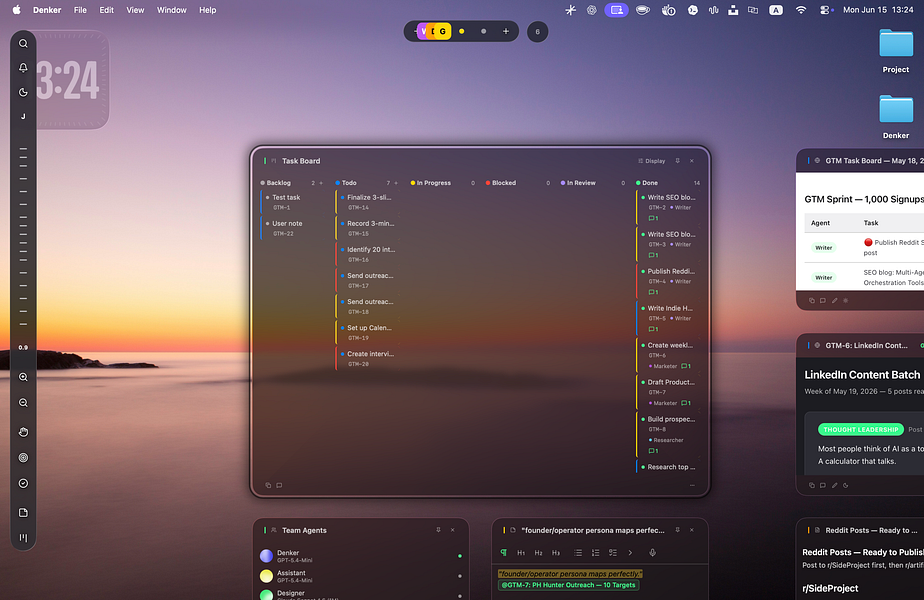Image resolution: width=924 pixels, height=600 pixels.
Task: Open the board columns icon at sidebar bottom
Action: pos(23,538)
